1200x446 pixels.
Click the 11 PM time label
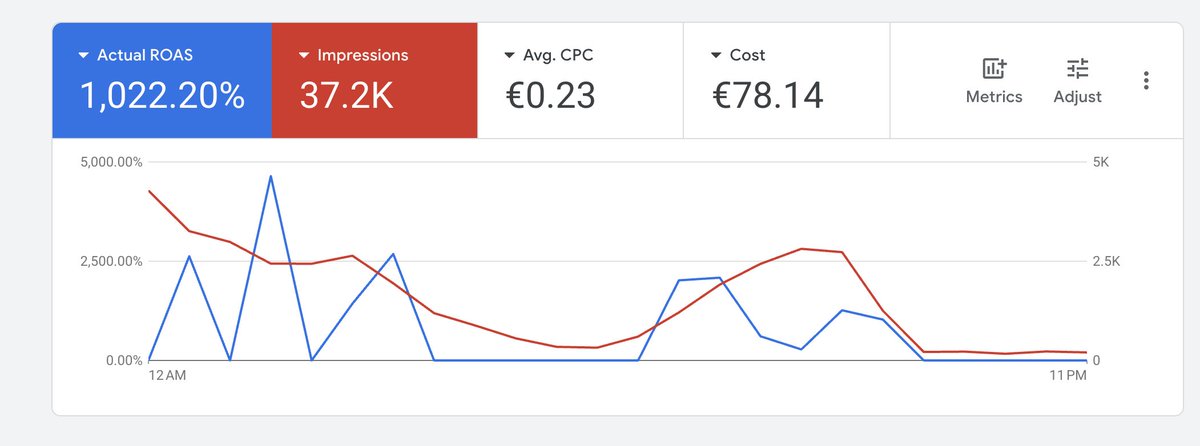(x=1067, y=376)
